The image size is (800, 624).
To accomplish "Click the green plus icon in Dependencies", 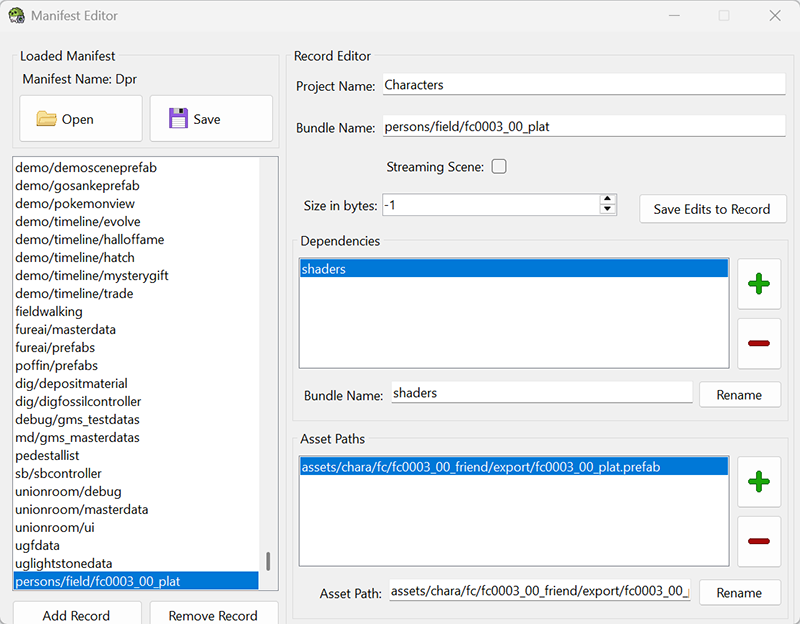I will [759, 284].
